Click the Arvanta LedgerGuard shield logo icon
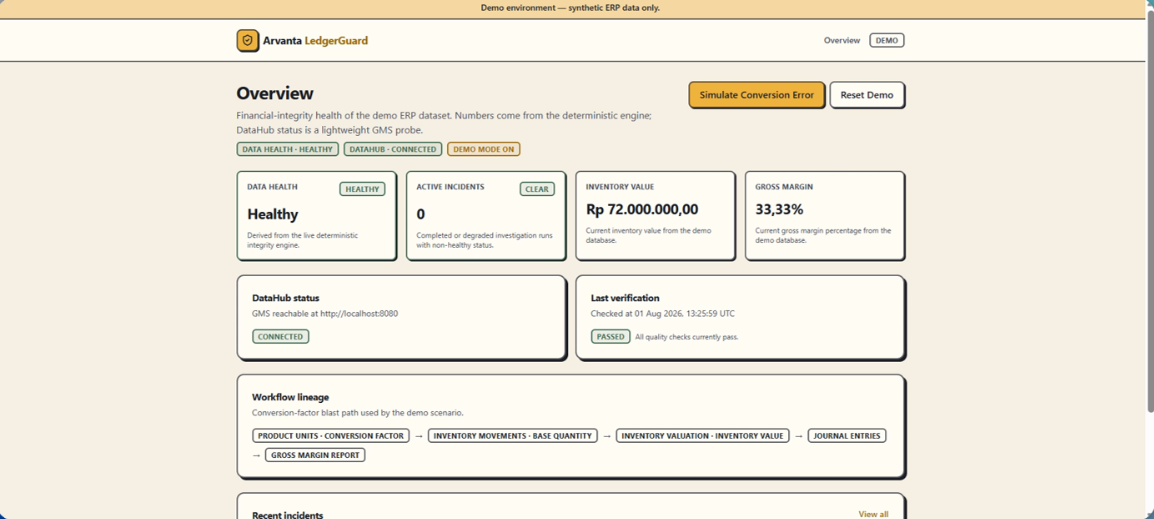The height and width of the screenshot is (519, 1154). (248, 40)
